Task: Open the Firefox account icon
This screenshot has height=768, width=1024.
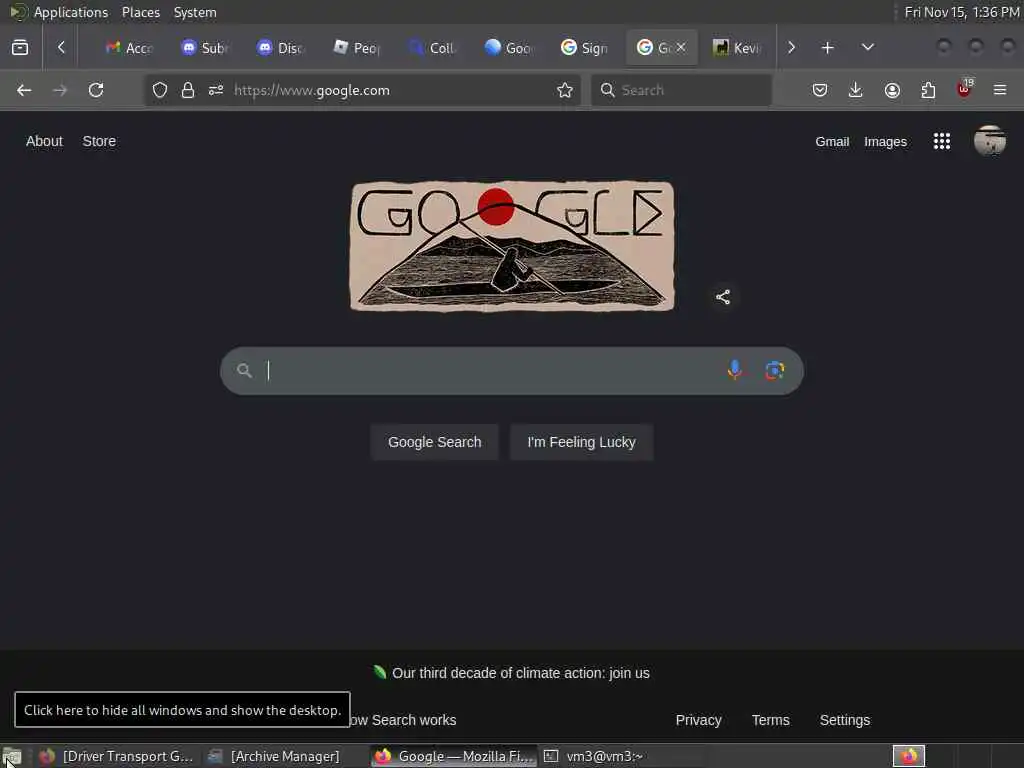Action: (x=892, y=90)
